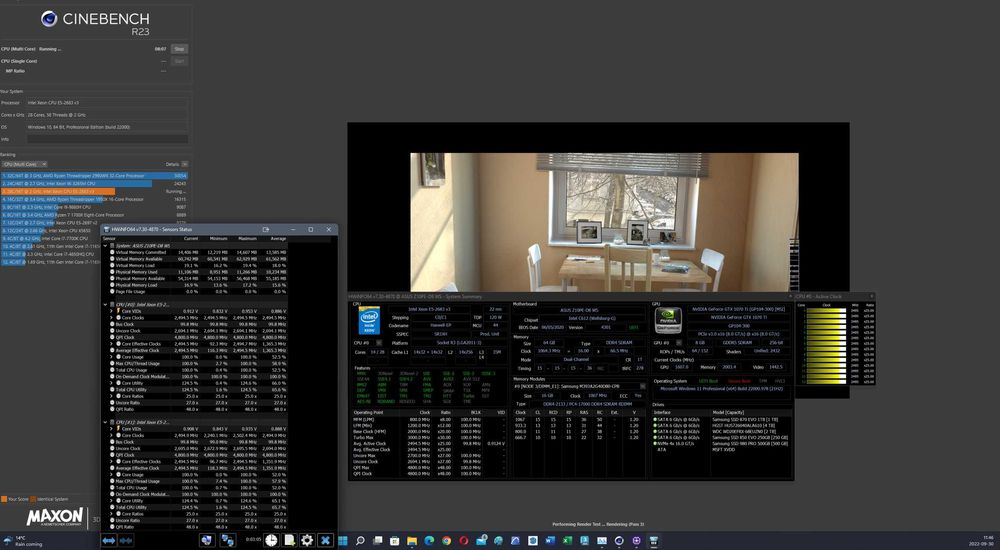Click the Average column header in HWiNFO sensors
The height and width of the screenshot is (550, 1000).
[278, 239]
